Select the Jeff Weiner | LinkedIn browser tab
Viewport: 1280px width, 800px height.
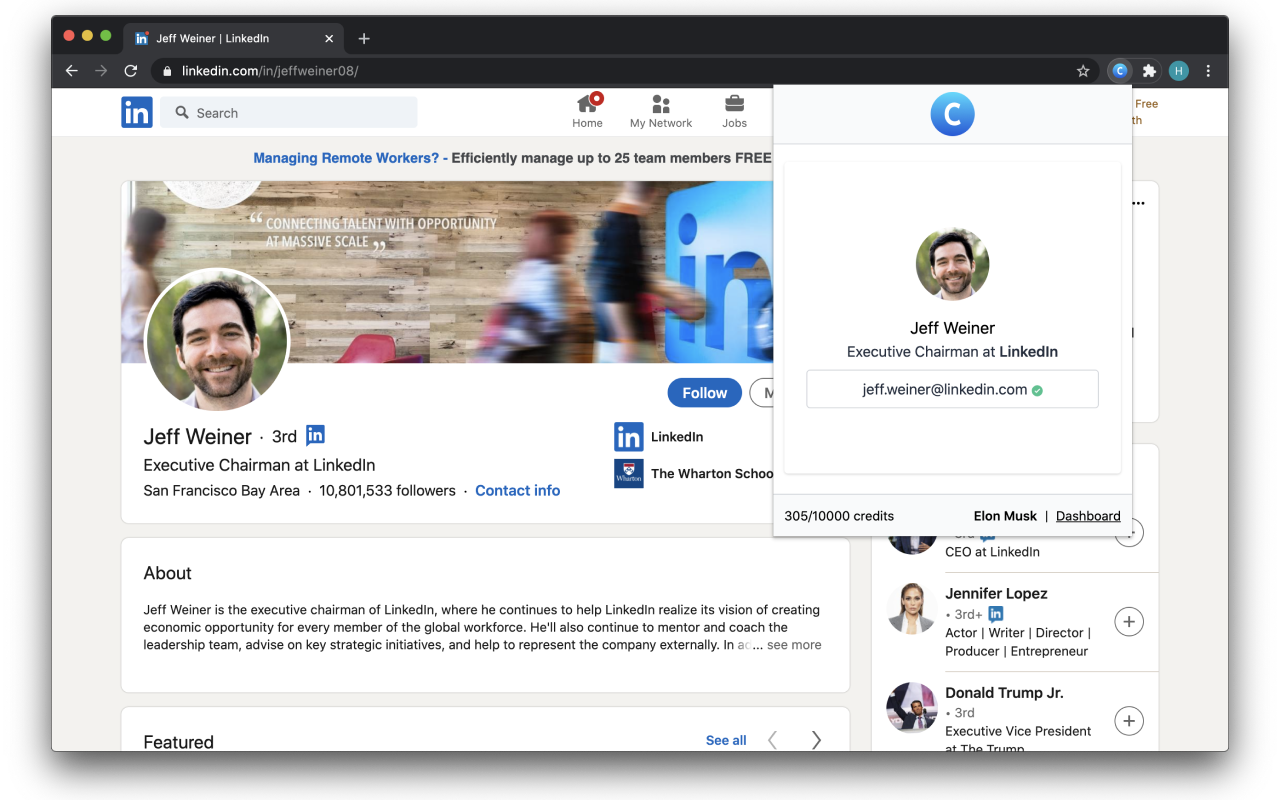[234, 38]
